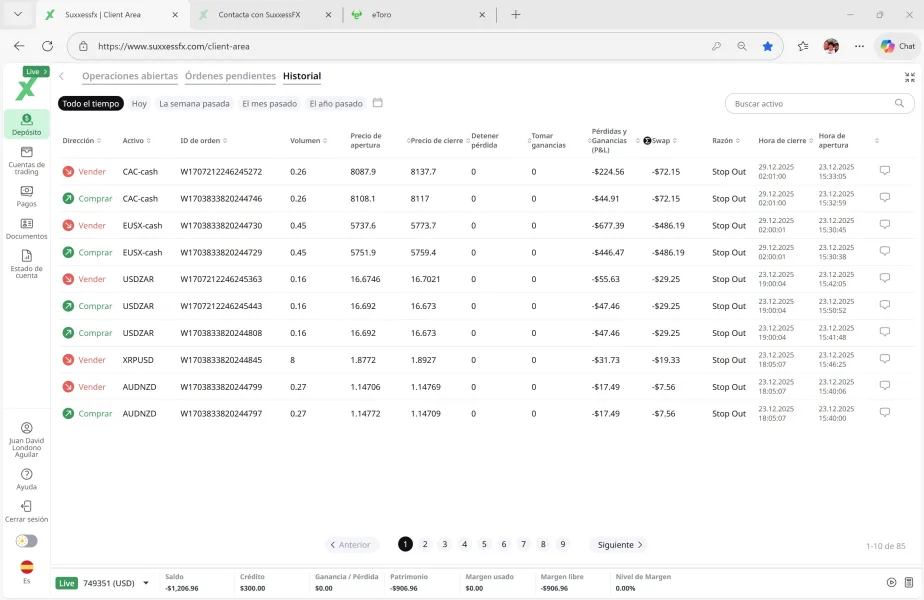Go to Pagos section

27,191
